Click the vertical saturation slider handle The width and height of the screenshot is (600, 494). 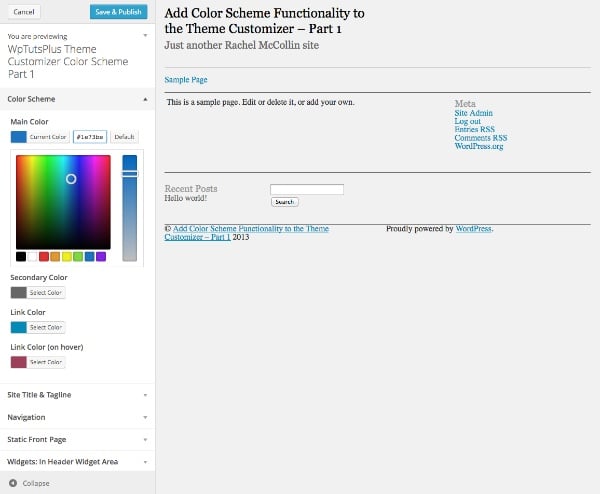click(130, 174)
